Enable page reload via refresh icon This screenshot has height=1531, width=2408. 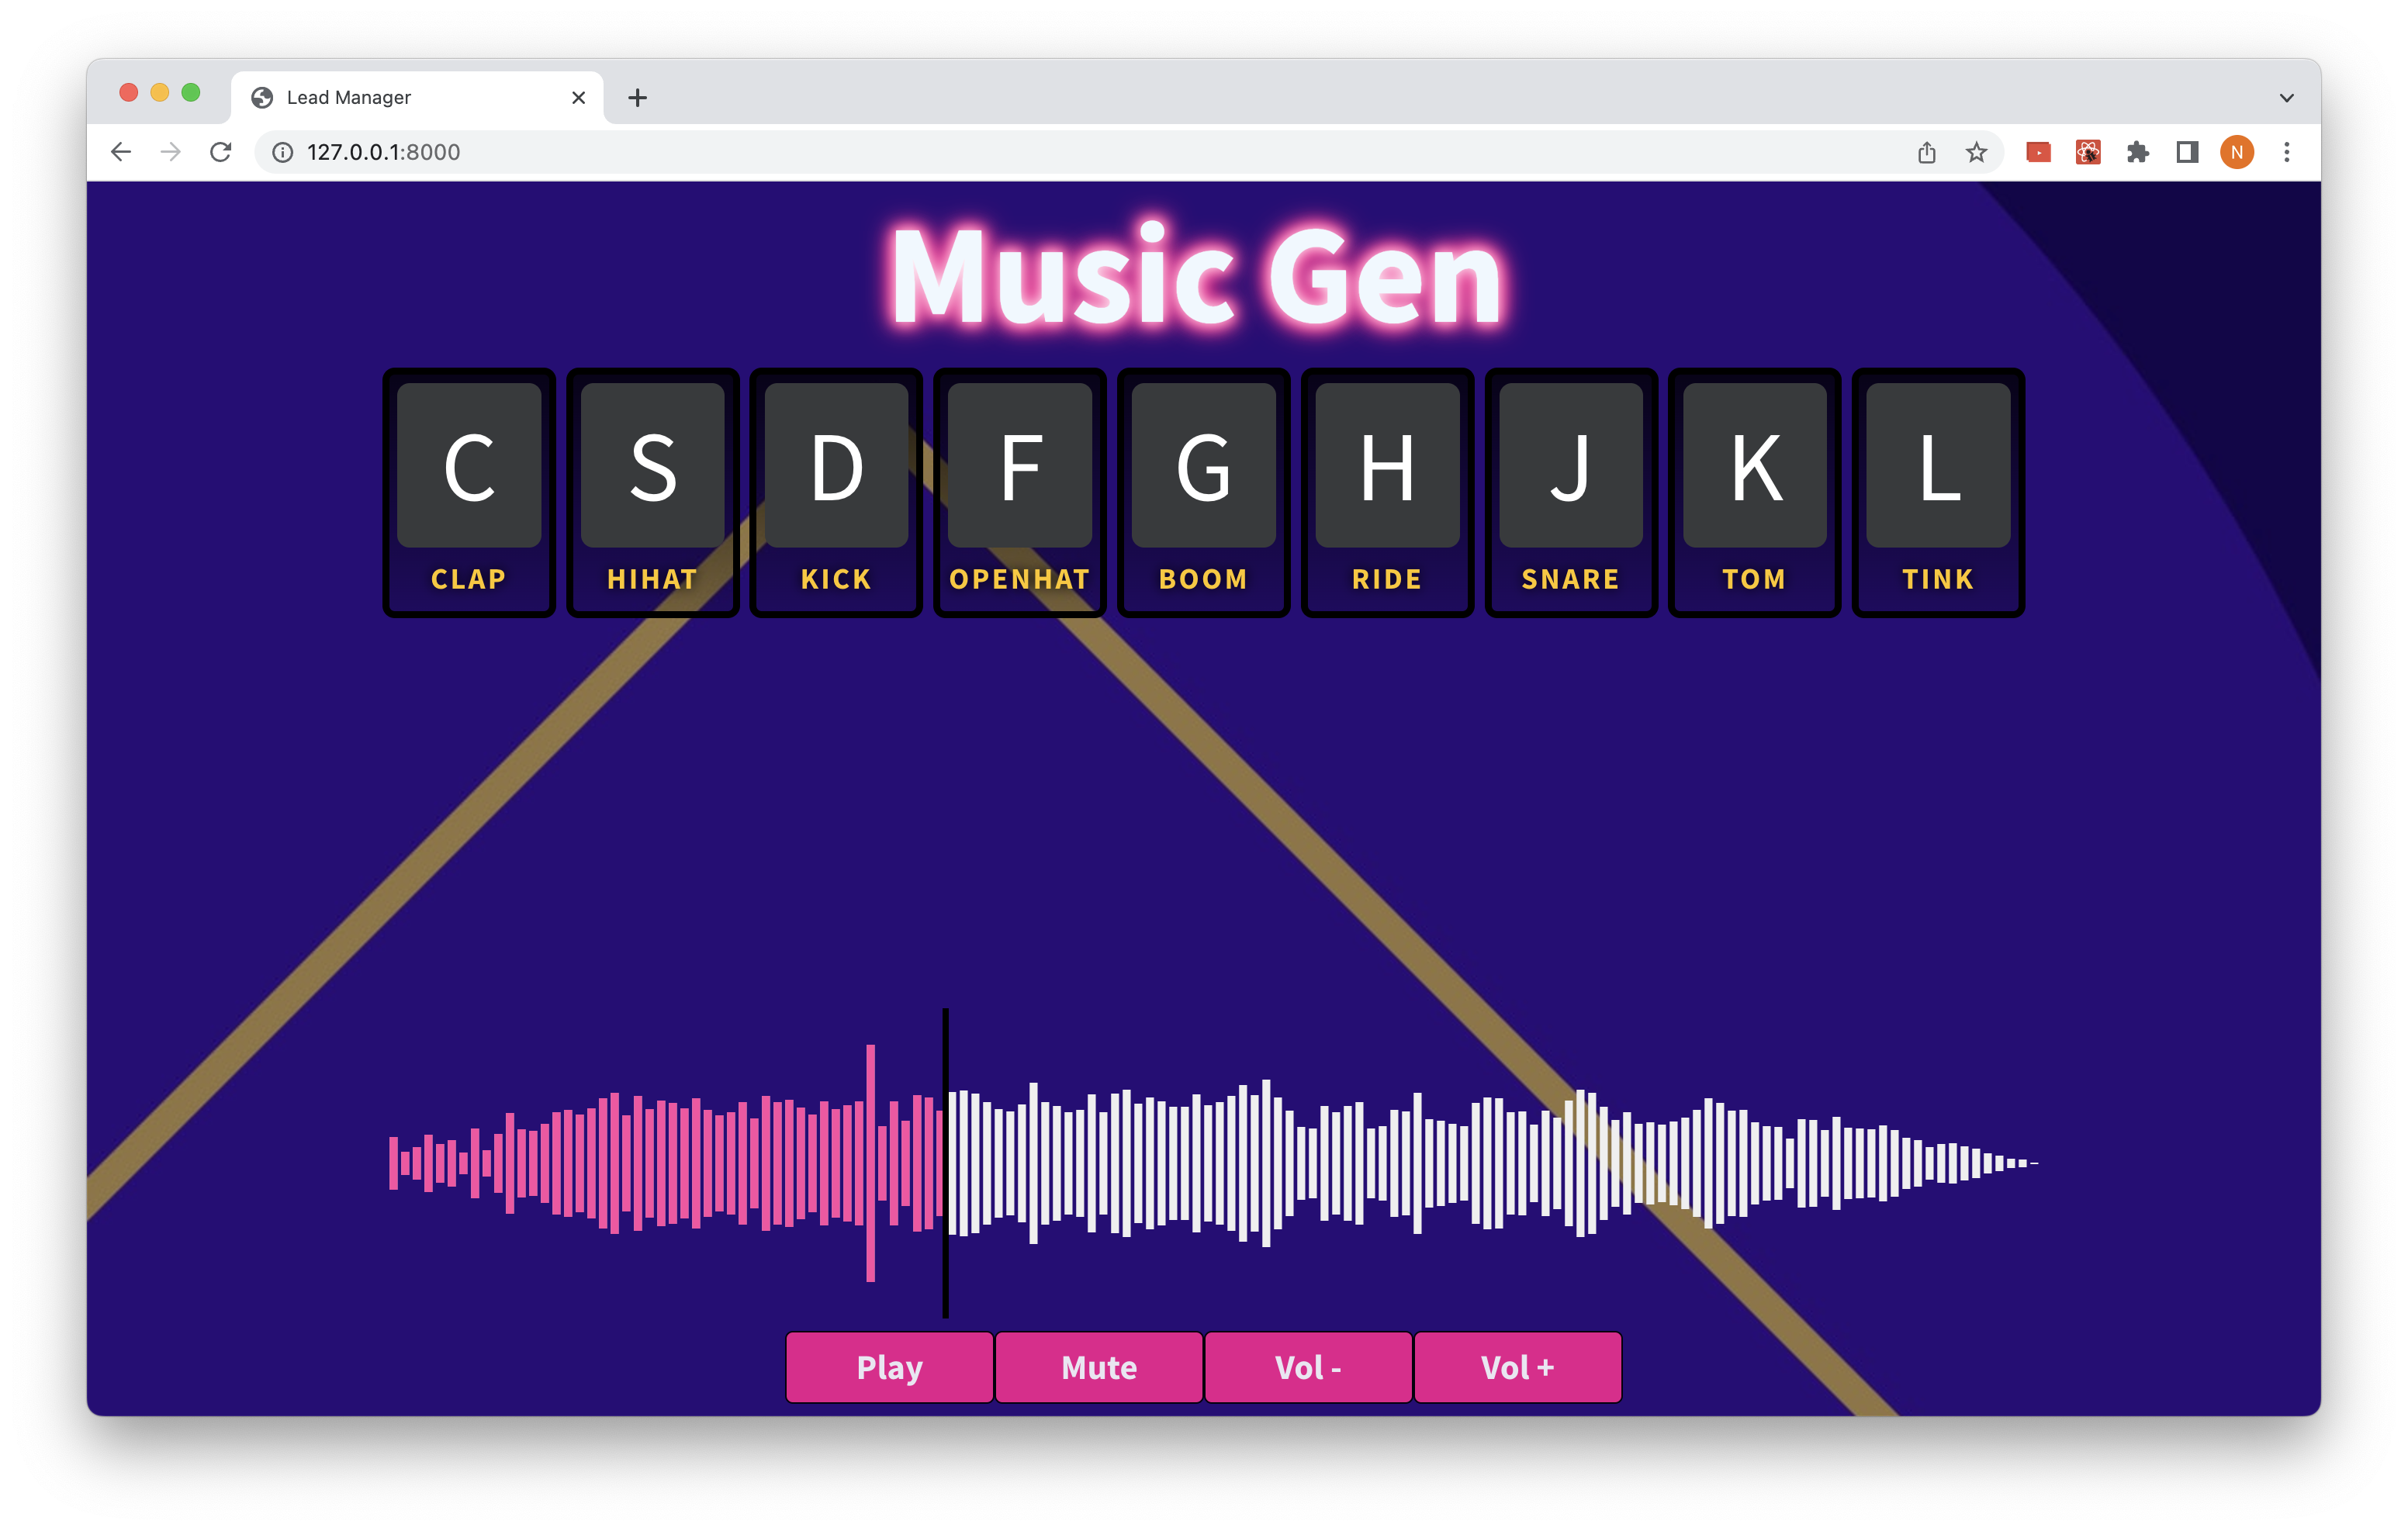(221, 152)
